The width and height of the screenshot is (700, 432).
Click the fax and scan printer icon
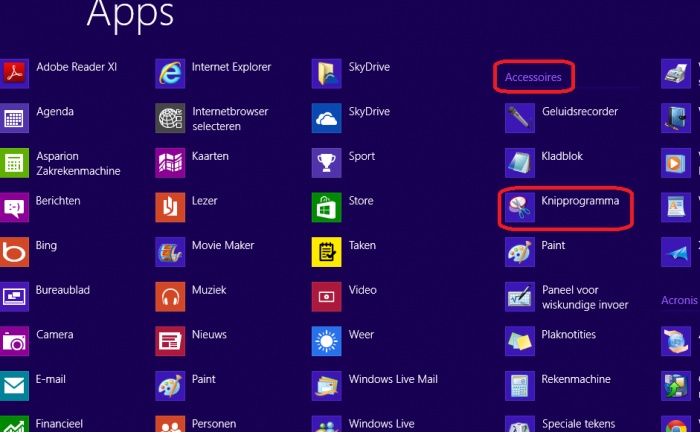[x=675, y=73]
